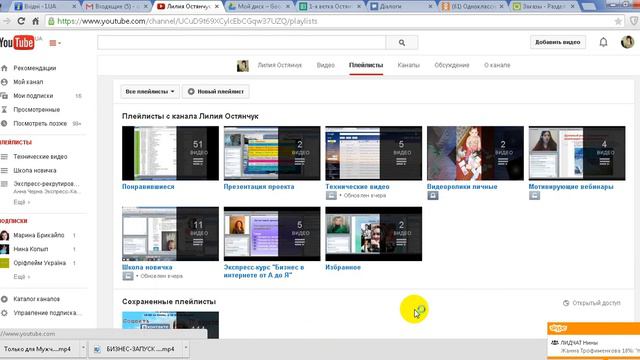Click the YouTube logo
The width and height of the screenshot is (640, 360).
[x=17, y=42]
